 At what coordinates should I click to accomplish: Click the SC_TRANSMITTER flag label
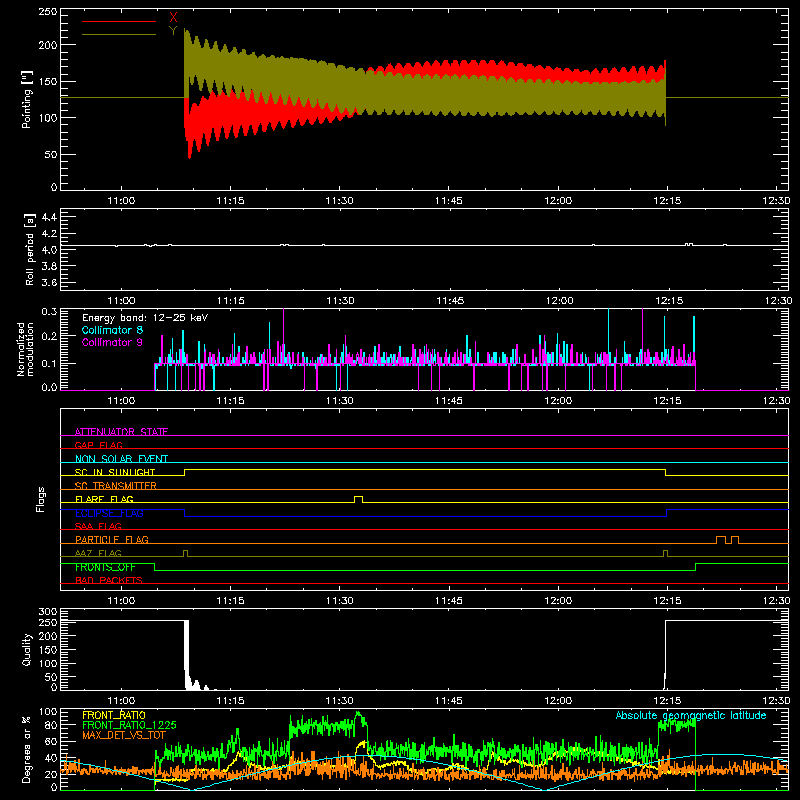click(116, 485)
